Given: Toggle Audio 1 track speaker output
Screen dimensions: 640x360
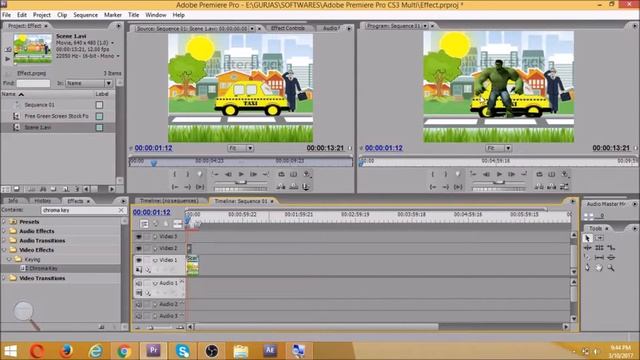Looking at the screenshot, I should [x=139, y=283].
